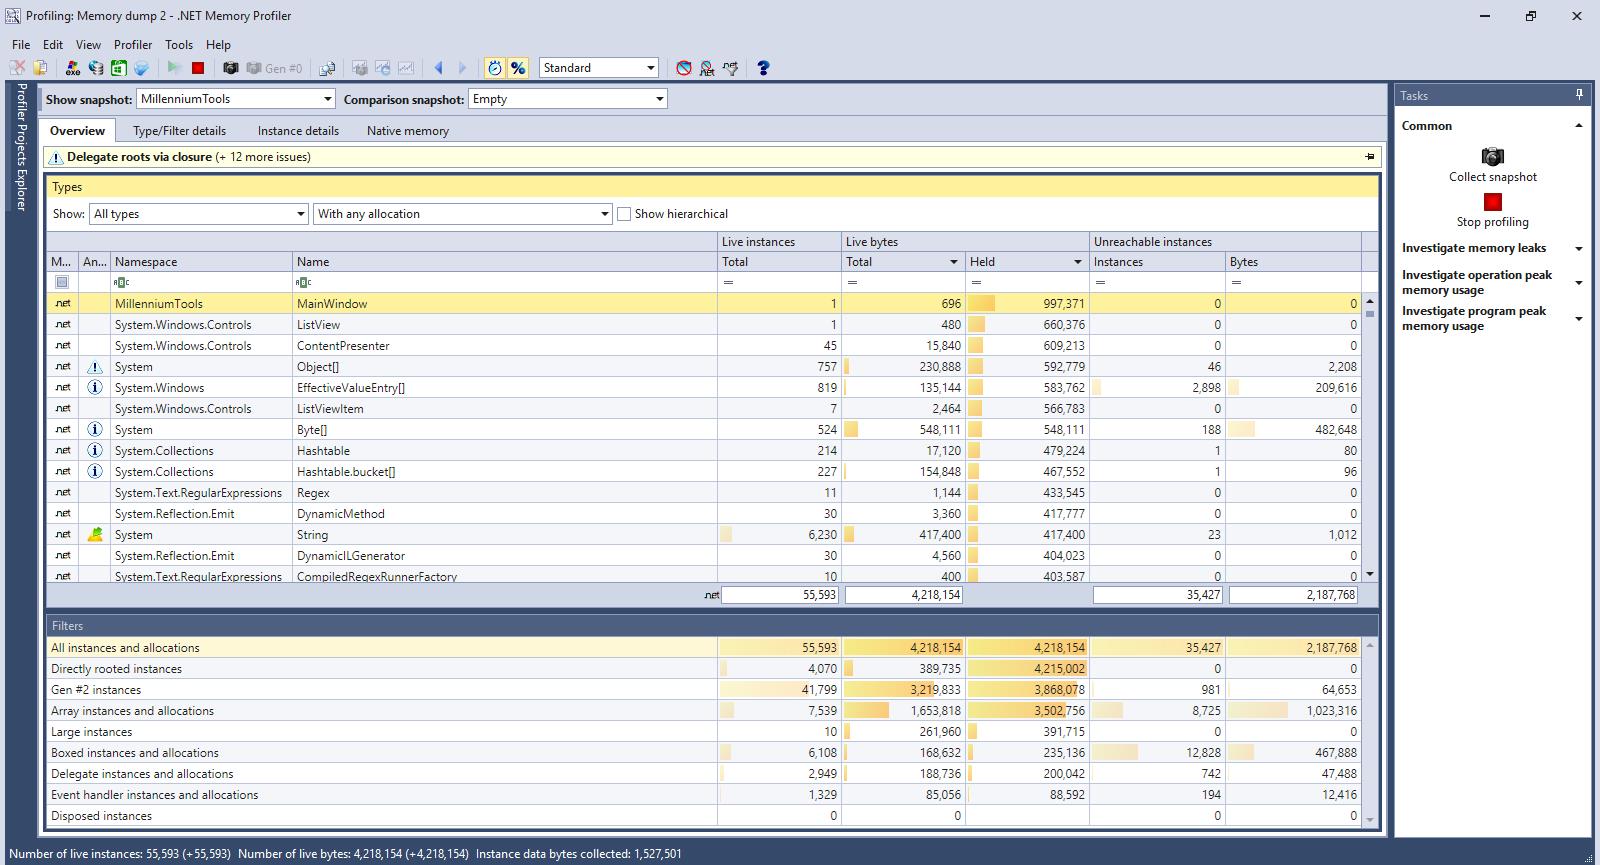This screenshot has height=865, width=1600.
Task: Toggle the mark checkbox in filter row
Action: 62,282
